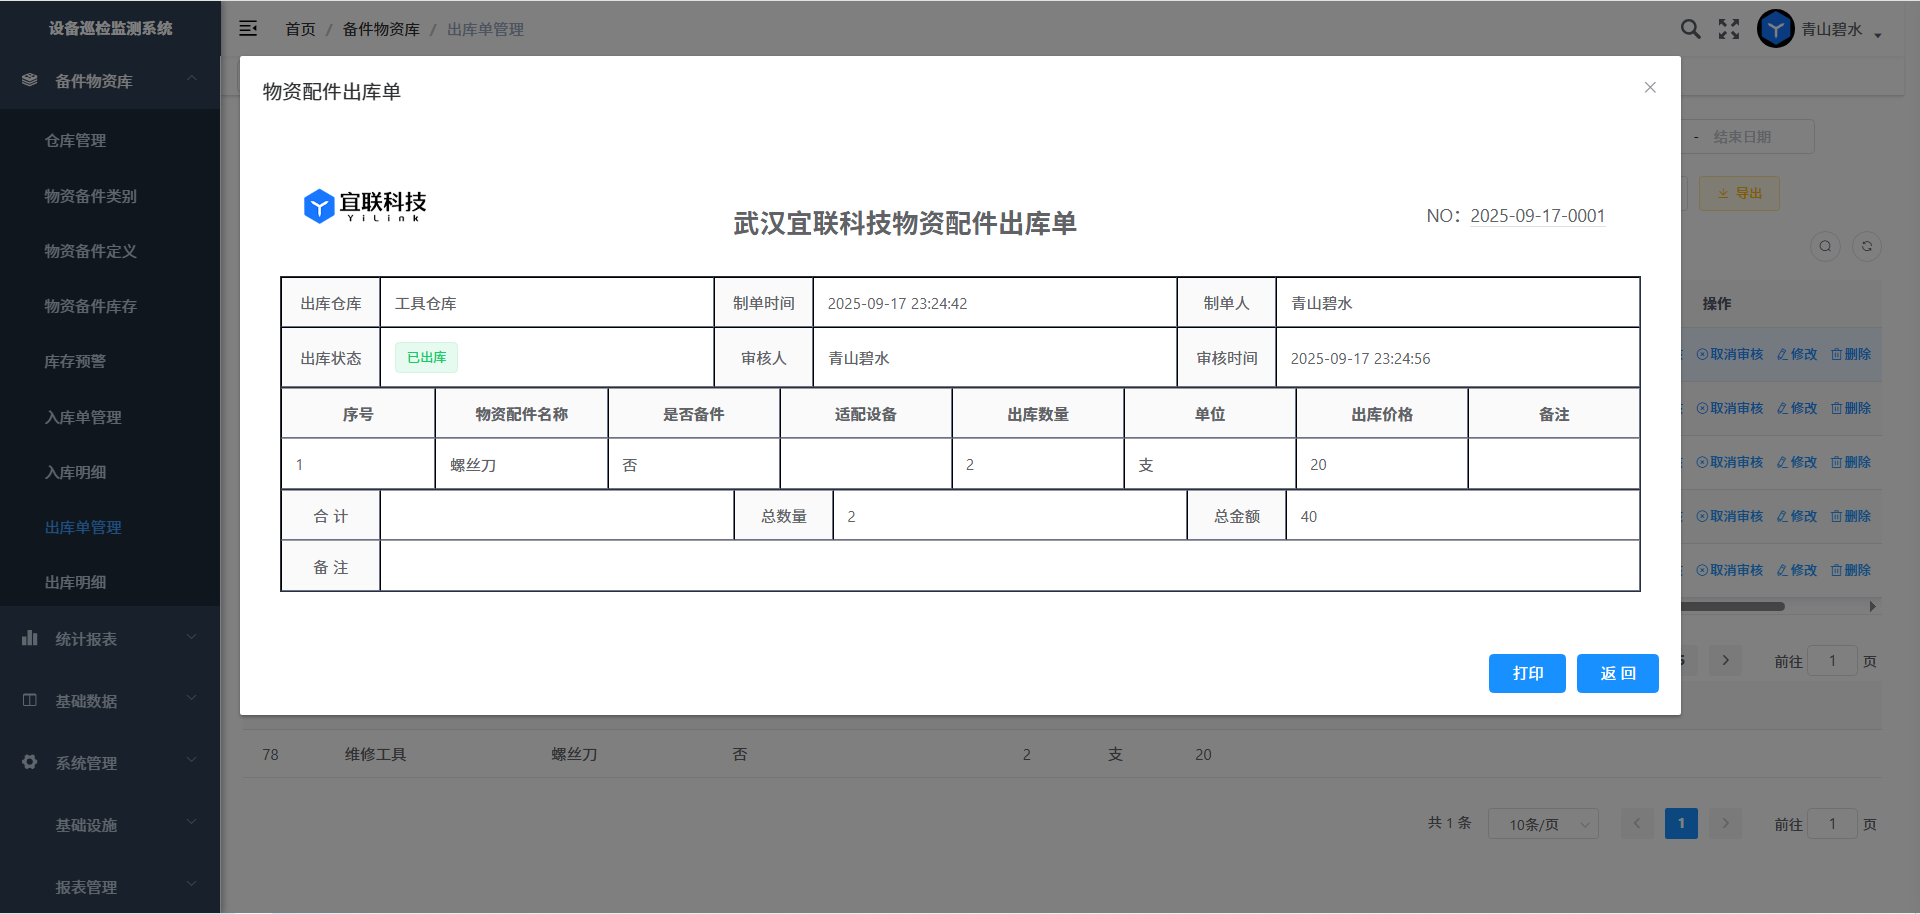This screenshot has height=914, width=1920.
Task: Click the user avatar icon
Action: point(1775,29)
